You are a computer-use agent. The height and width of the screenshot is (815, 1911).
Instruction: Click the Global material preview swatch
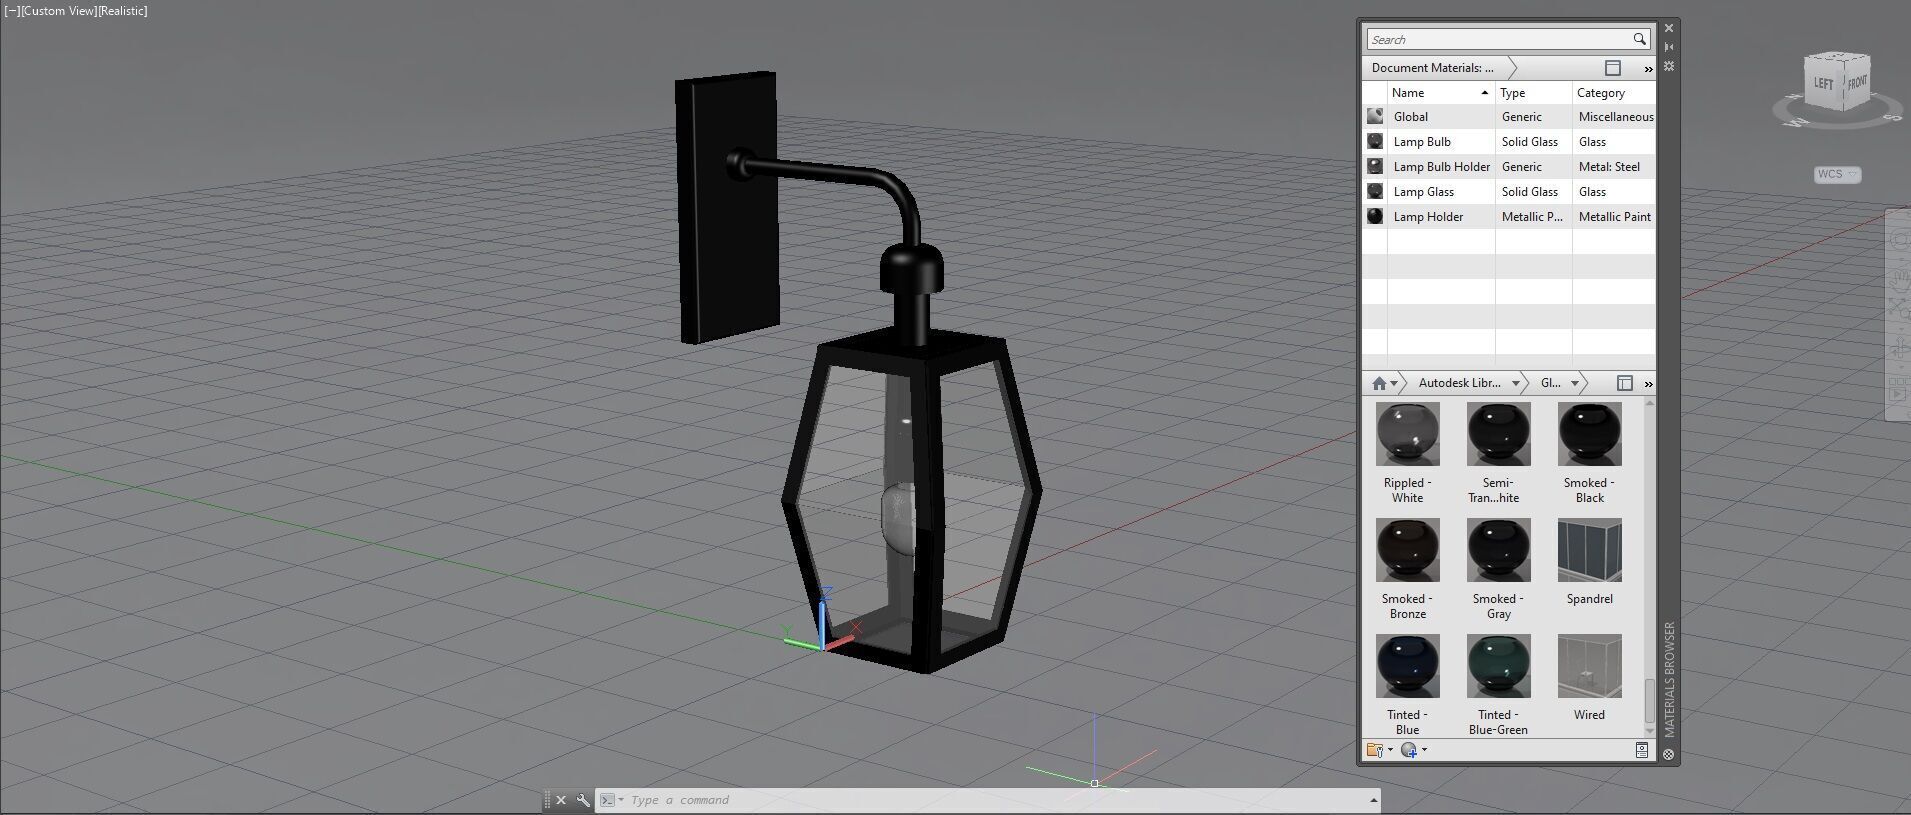point(1375,116)
